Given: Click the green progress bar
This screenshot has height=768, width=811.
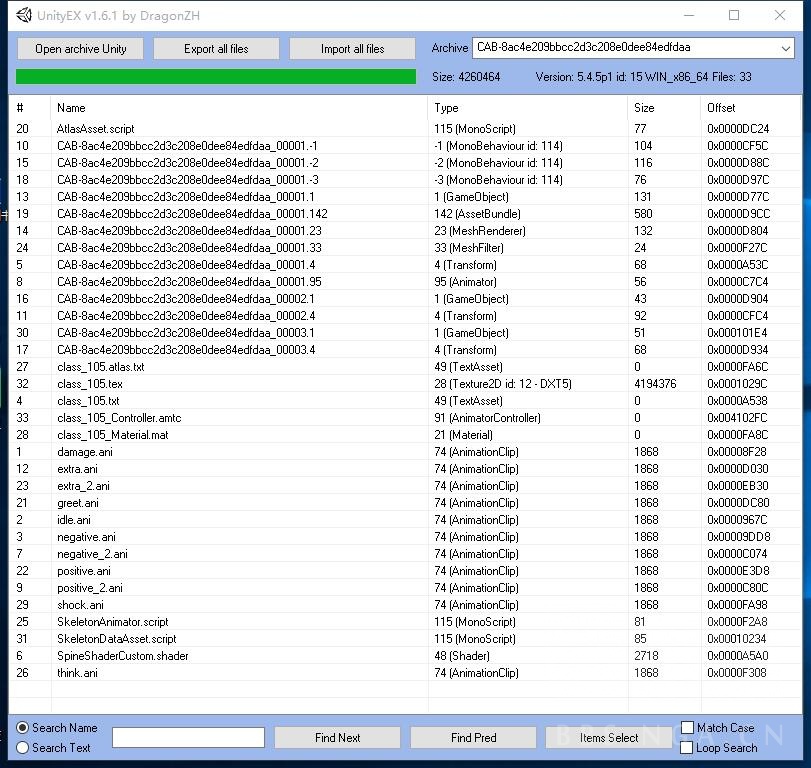Looking at the screenshot, I should tap(215, 77).
